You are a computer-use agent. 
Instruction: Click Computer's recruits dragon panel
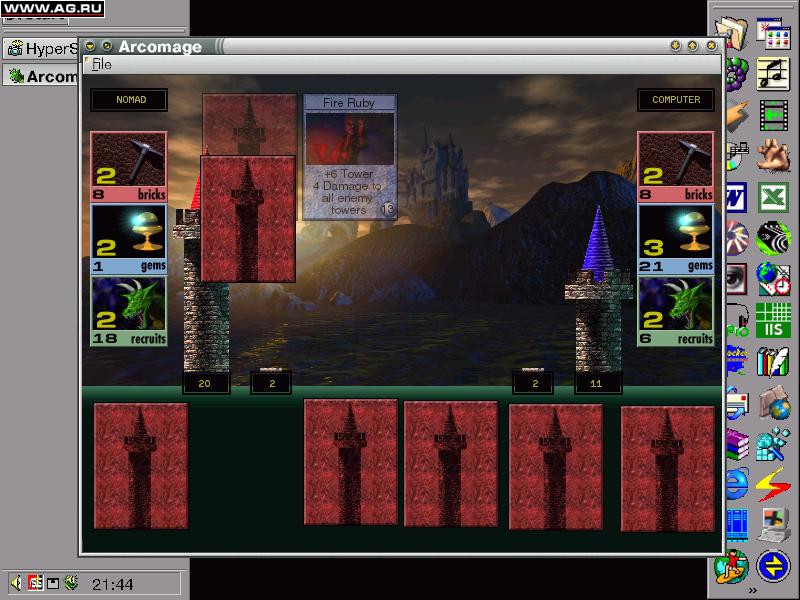click(x=676, y=311)
